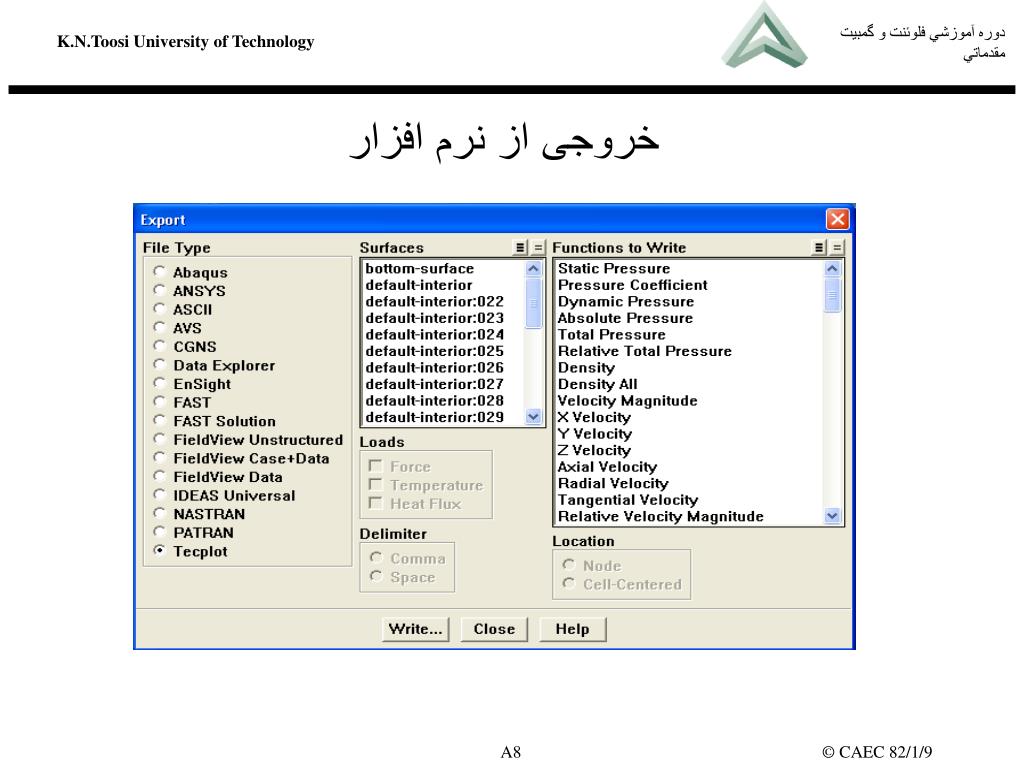Click the Close button

tap(494, 629)
